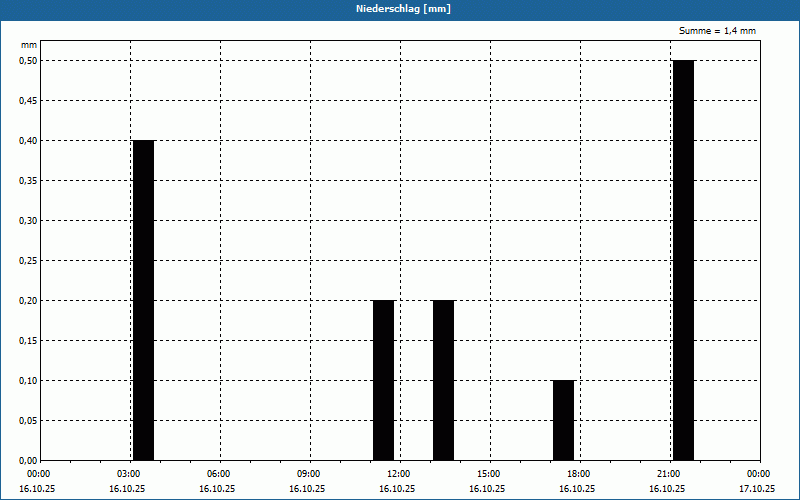This screenshot has height=500, width=800.
Task: Click the 15:00 time label
Action: [491, 474]
